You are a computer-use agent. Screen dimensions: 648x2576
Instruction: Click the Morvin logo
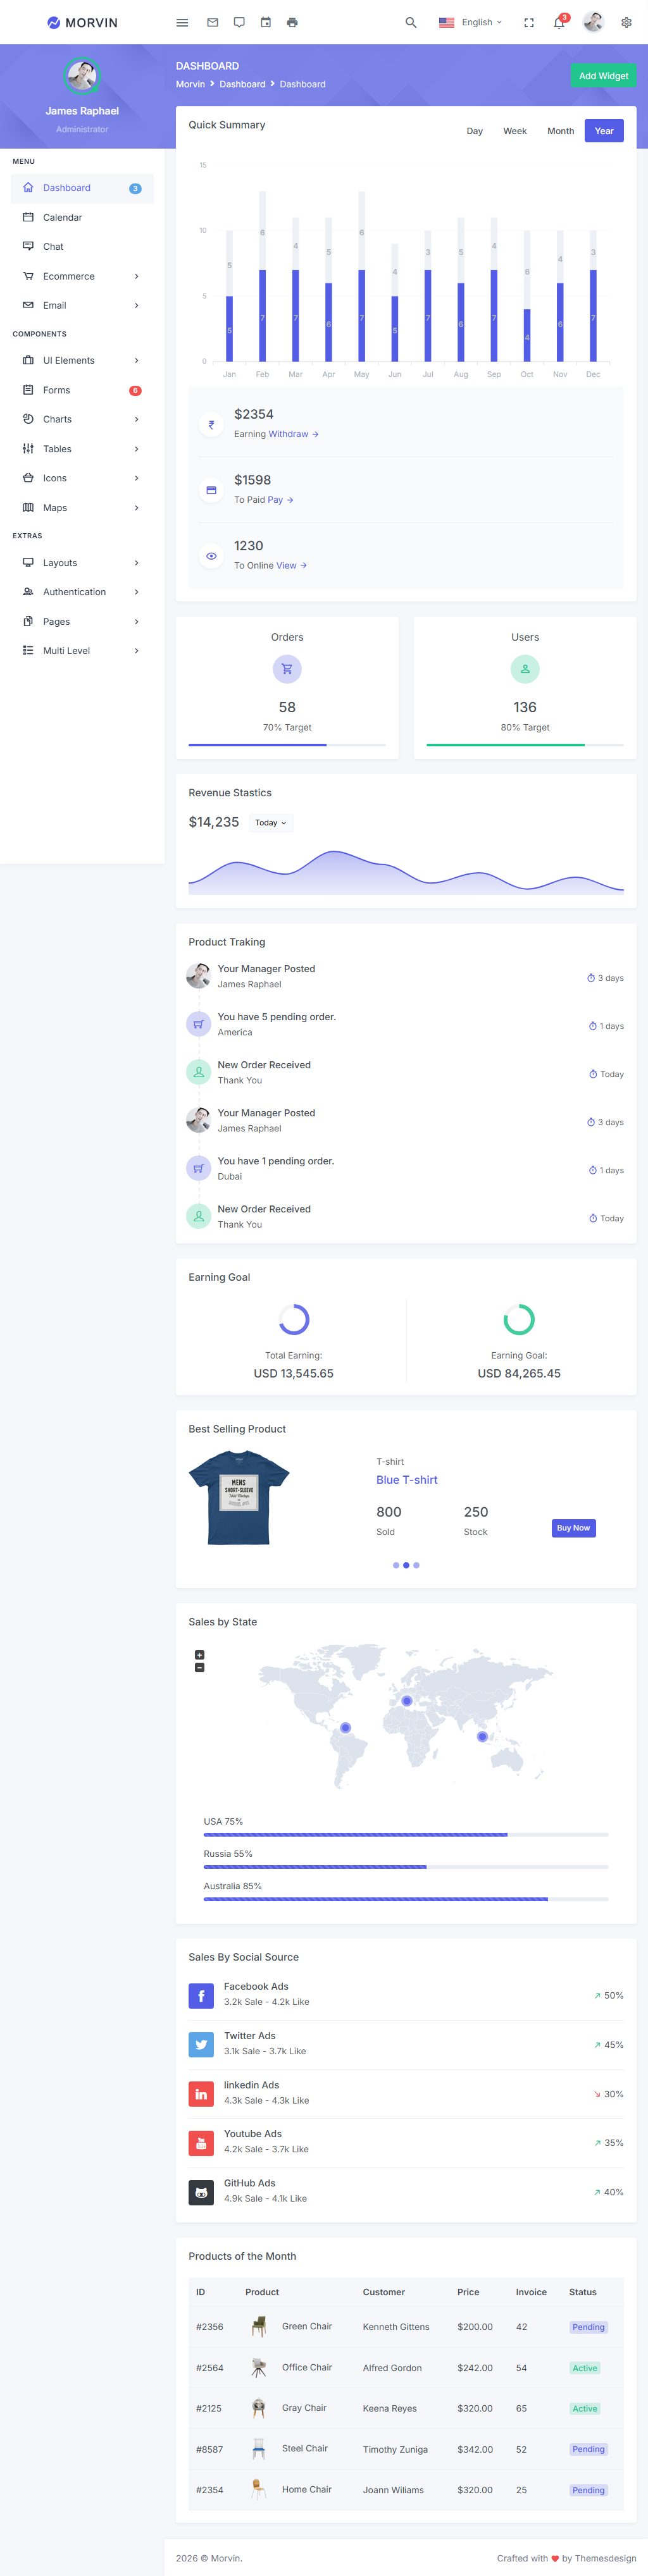coord(82,22)
